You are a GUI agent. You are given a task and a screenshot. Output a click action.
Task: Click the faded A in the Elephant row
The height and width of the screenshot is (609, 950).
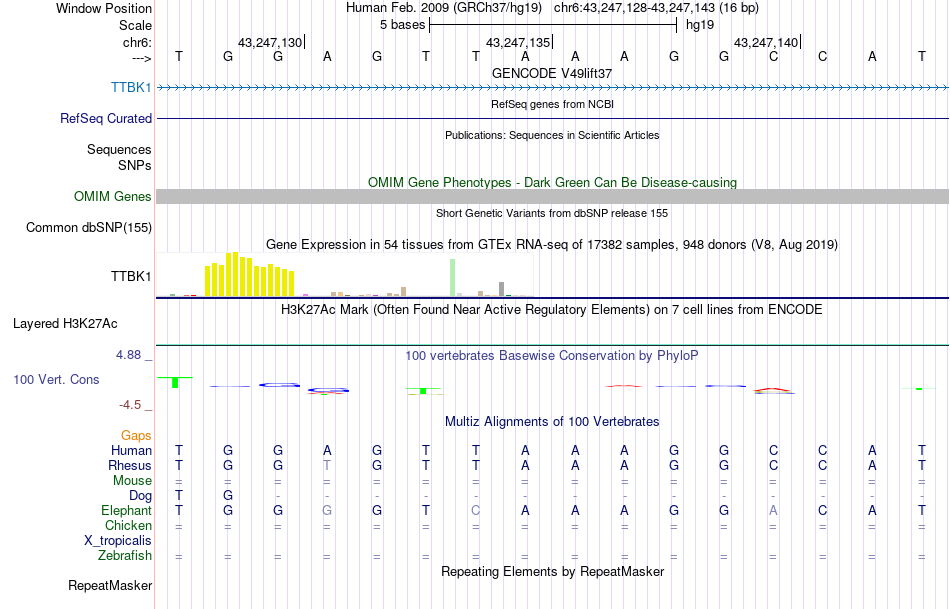point(773,510)
